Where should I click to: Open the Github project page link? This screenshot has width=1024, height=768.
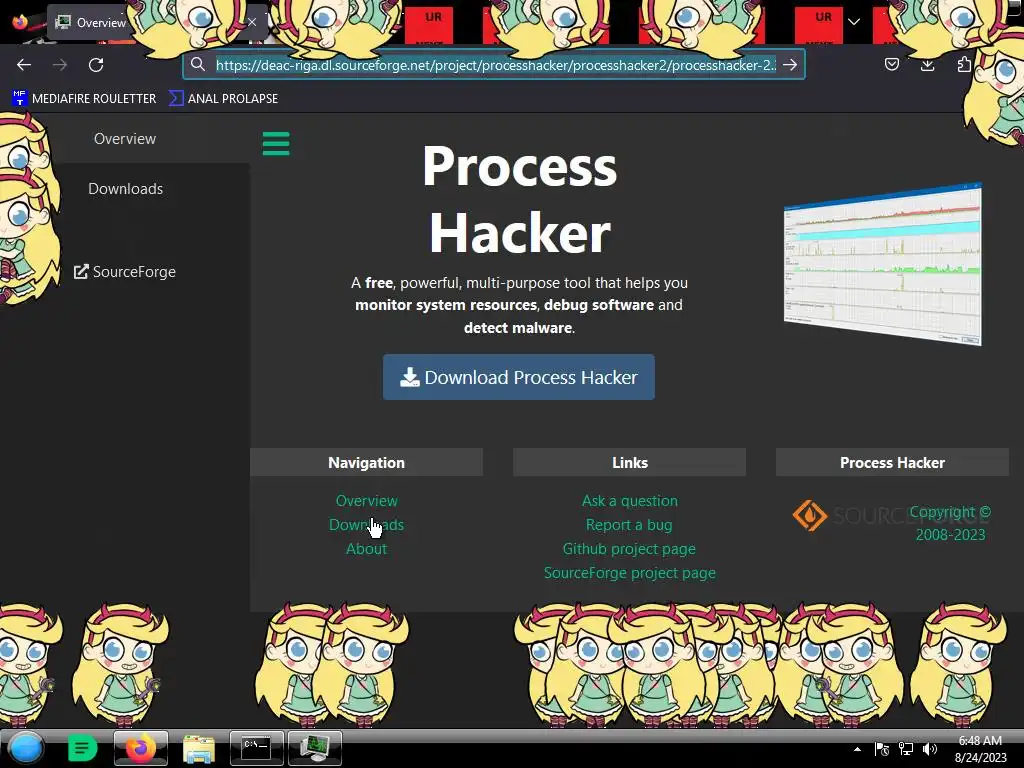pyautogui.click(x=629, y=549)
